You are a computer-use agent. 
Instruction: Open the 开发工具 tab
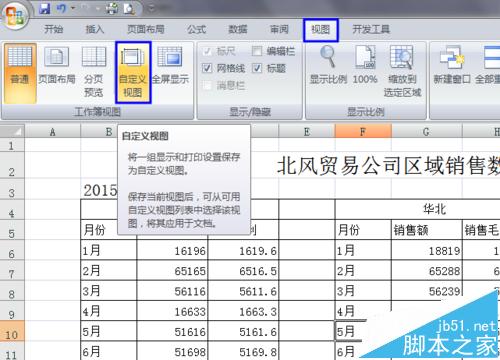[x=371, y=29]
